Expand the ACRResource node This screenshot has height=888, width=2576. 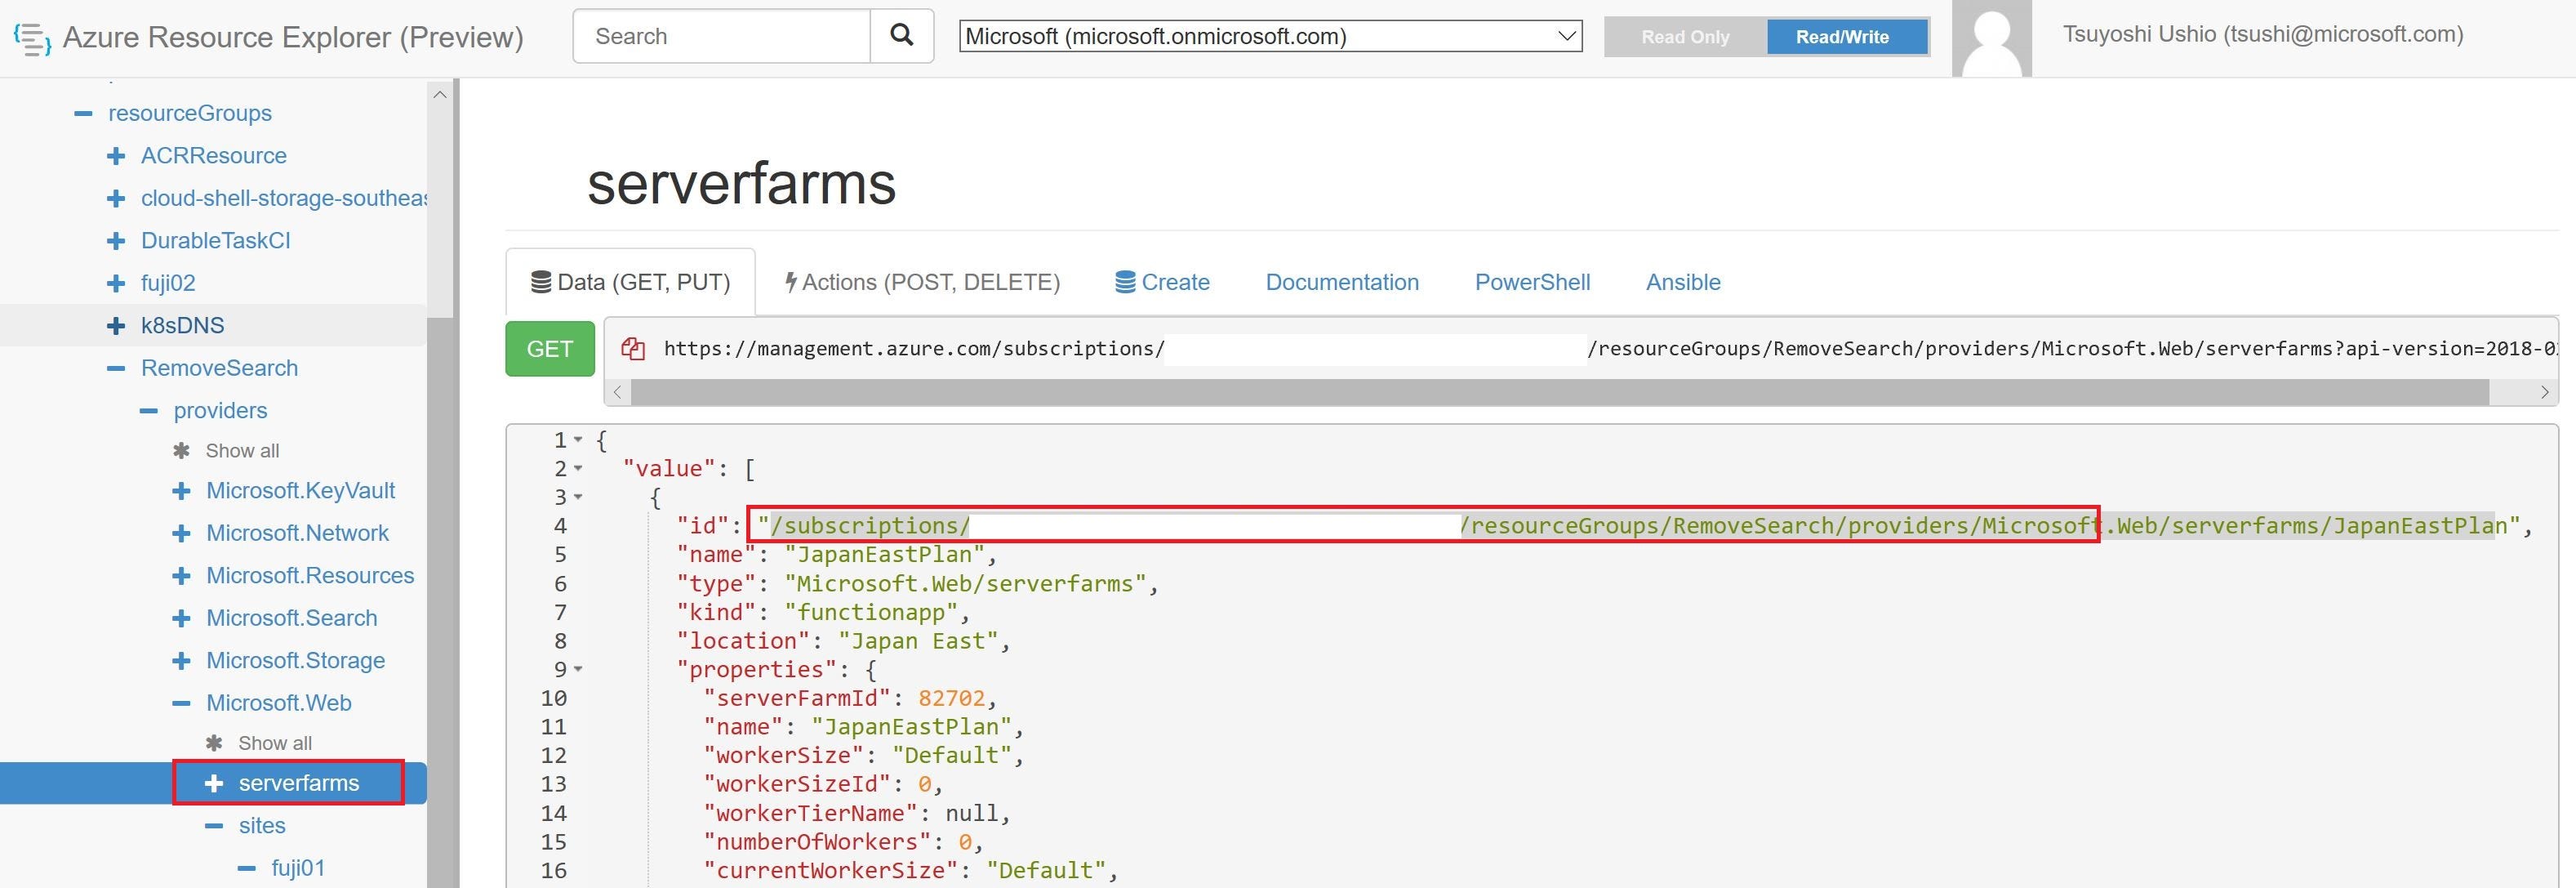point(116,156)
